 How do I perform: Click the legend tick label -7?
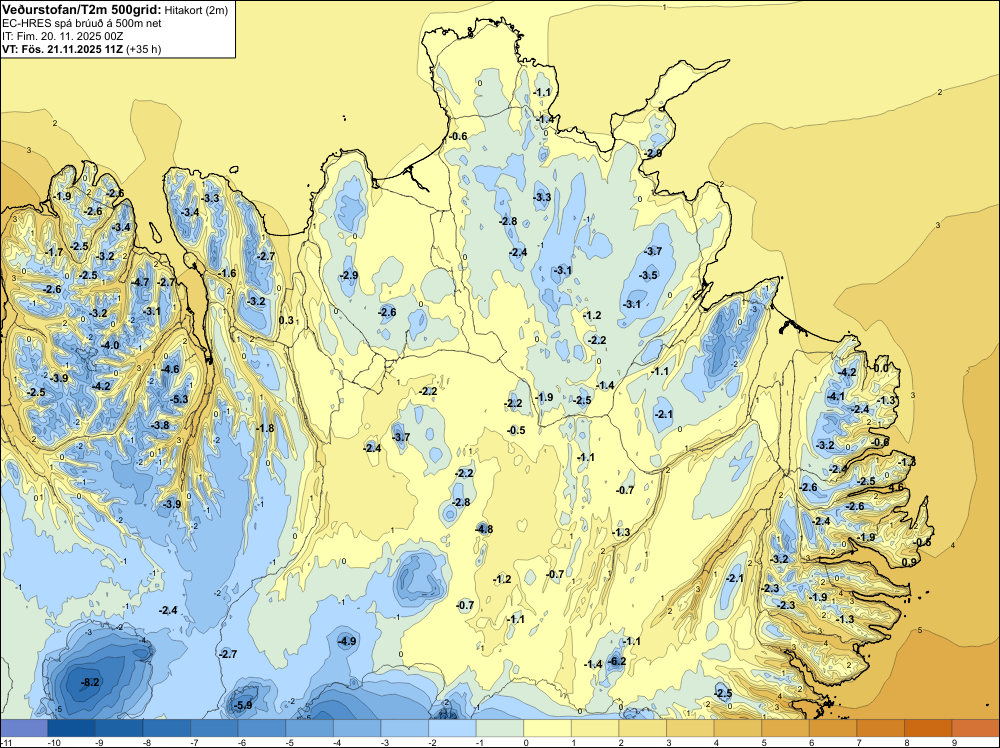click(x=196, y=742)
